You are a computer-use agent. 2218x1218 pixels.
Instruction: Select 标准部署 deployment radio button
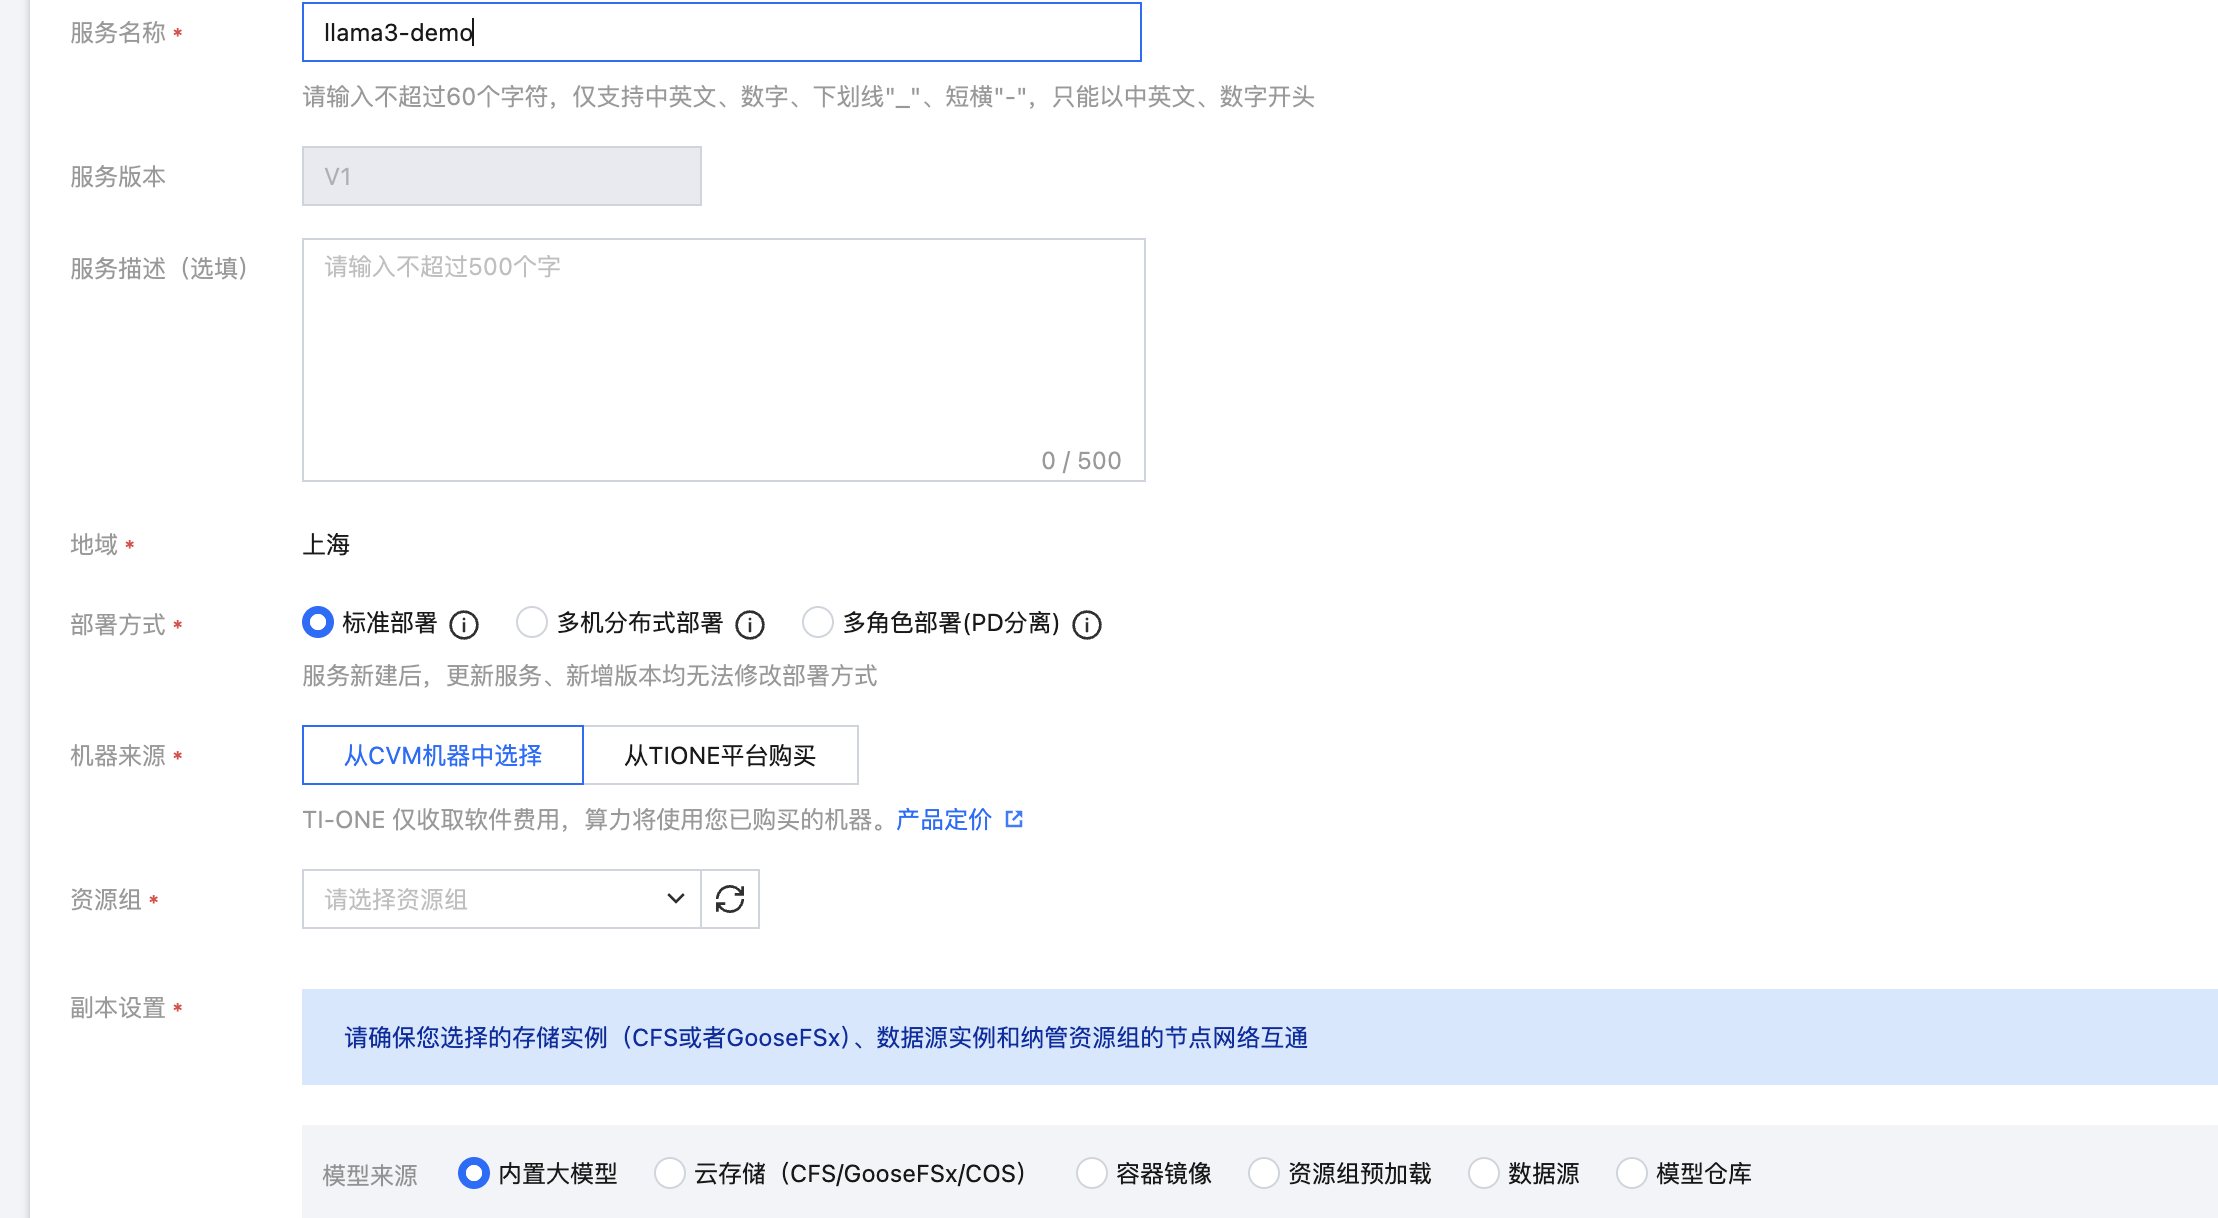tap(318, 622)
